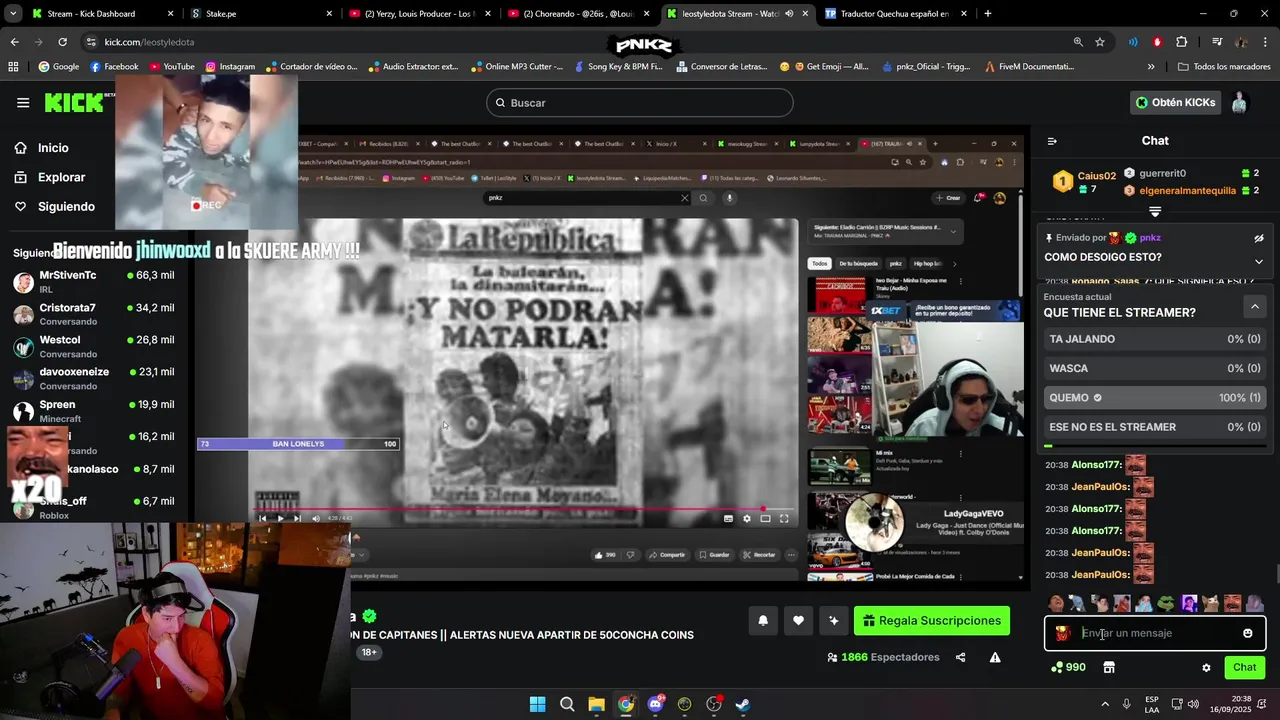Open Discord from the taskbar

click(x=655, y=704)
